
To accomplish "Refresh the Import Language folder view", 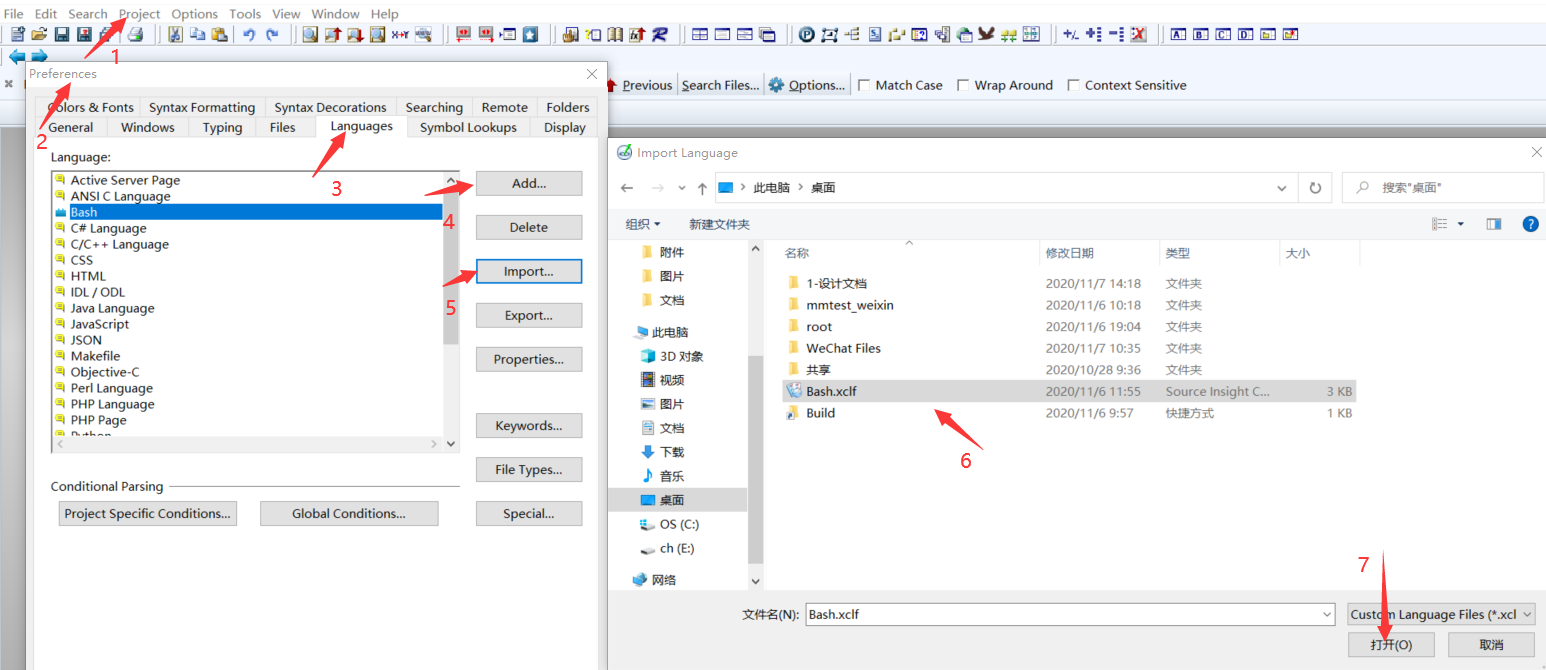I will tap(1315, 187).
